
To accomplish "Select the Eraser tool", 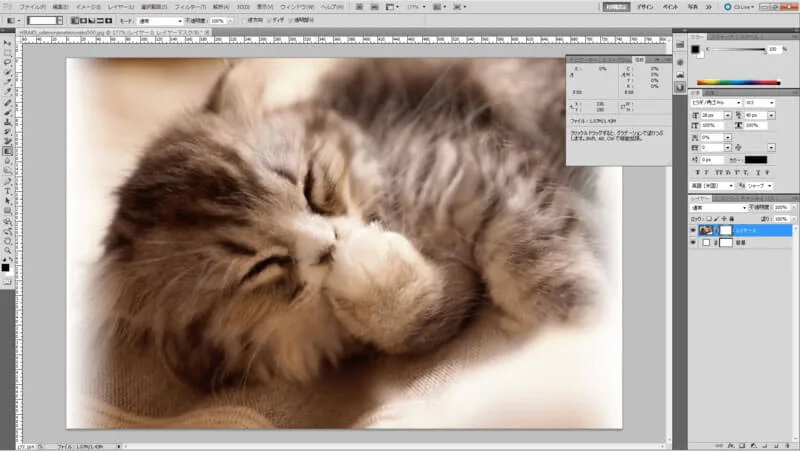I will pos(8,141).
